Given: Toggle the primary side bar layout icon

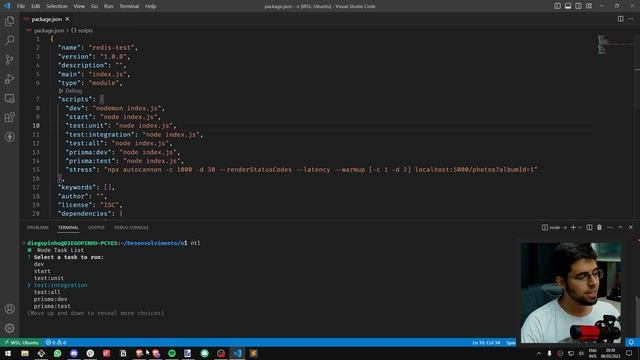Looking at the screenshot, I should coord(557,6).
